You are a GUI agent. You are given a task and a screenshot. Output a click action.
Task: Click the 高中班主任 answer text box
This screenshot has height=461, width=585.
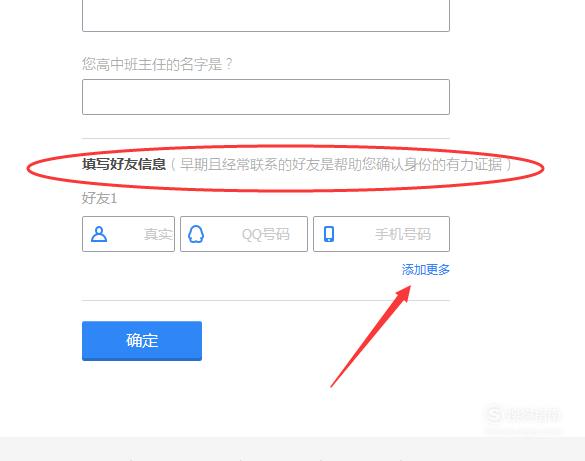point(266,97)
